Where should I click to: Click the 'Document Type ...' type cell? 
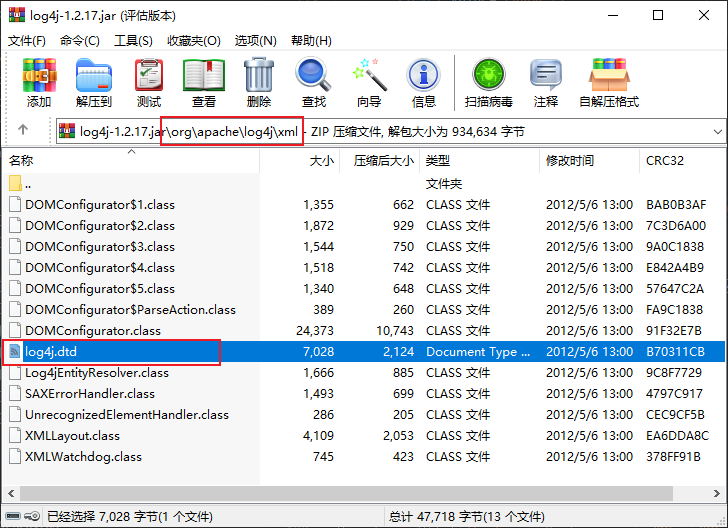coord(478,352)
